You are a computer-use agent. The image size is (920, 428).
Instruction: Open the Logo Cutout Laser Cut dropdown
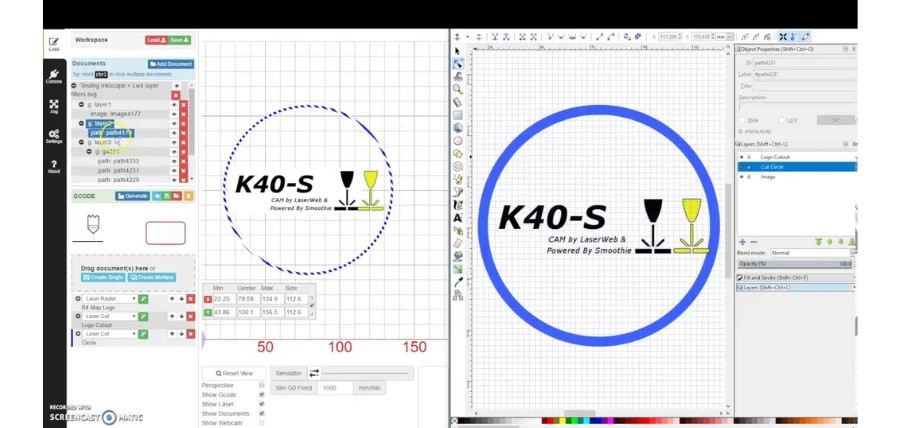point(110,316)
